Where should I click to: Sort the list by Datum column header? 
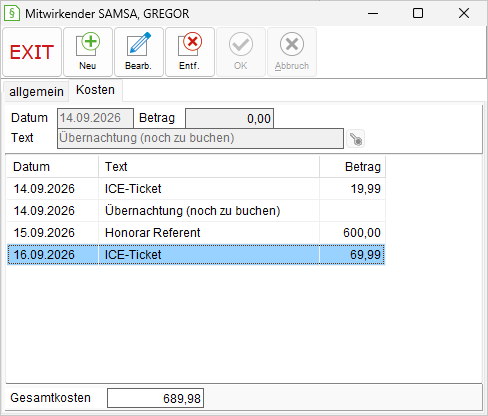[x=53, y=167]
